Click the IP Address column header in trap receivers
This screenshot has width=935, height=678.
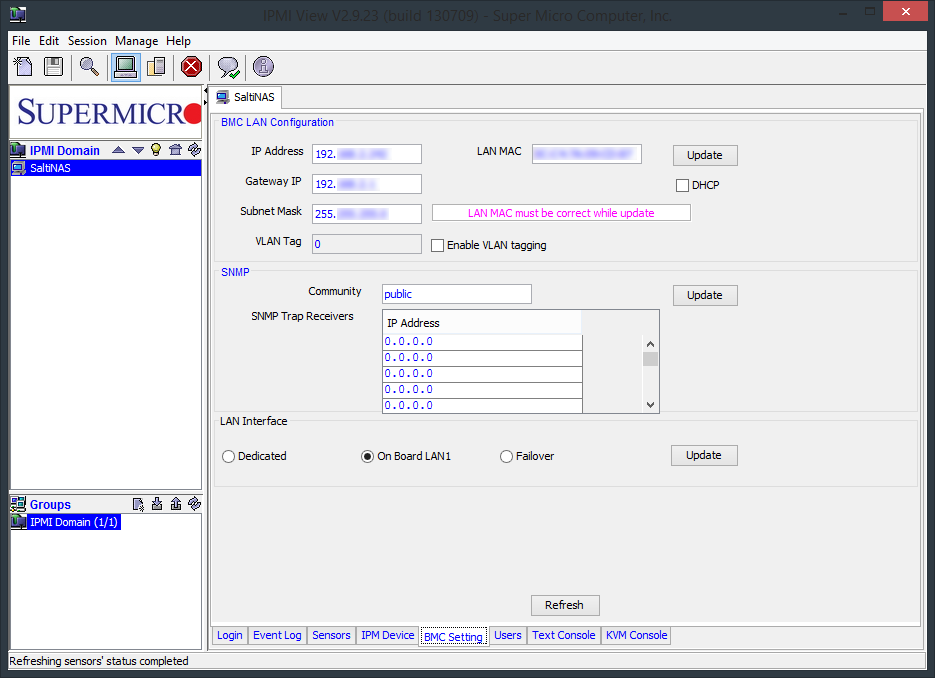tap(482, 323)
